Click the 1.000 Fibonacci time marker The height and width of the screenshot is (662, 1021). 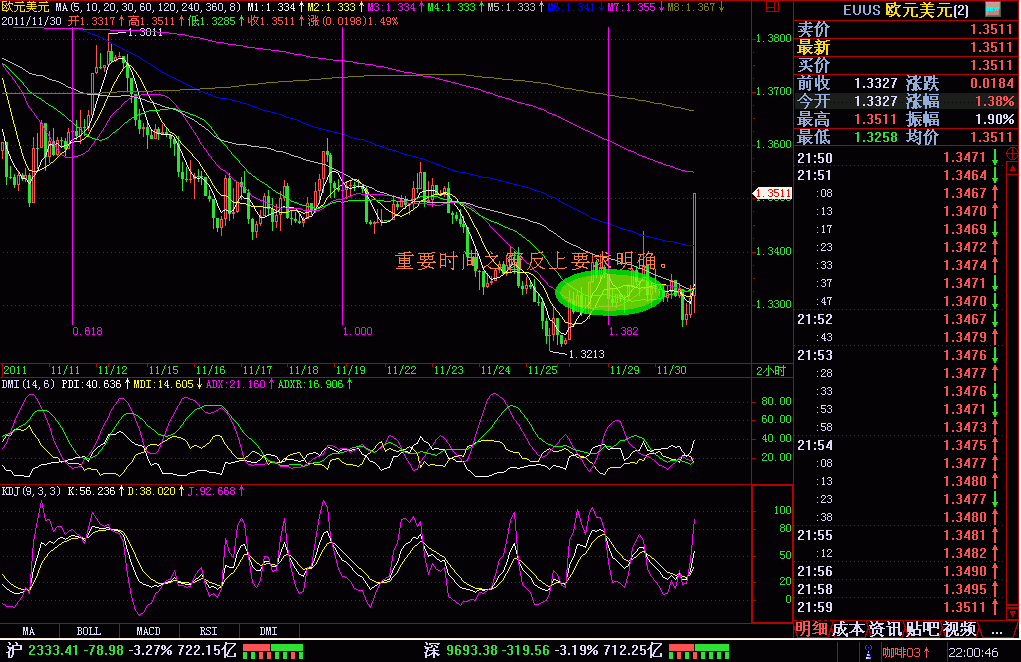click(x=357, y=331)
